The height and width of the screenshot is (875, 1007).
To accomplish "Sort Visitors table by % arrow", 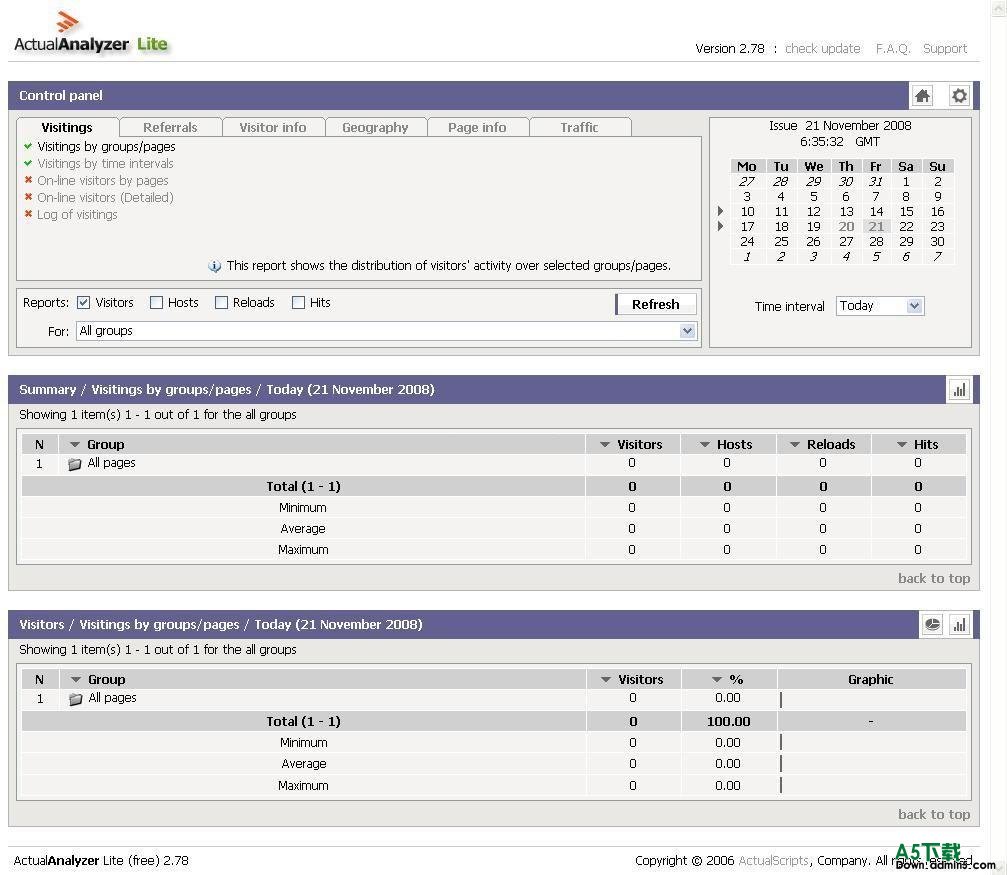I will [x=717, y=680].
